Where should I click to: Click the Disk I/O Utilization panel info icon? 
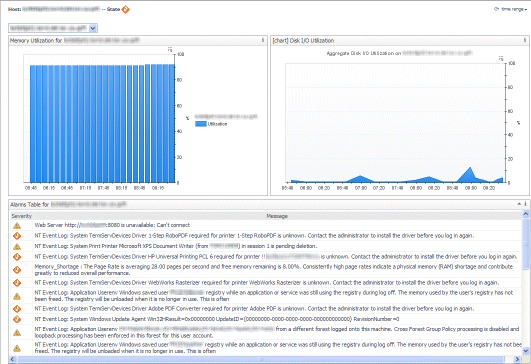tap(525, 40)
